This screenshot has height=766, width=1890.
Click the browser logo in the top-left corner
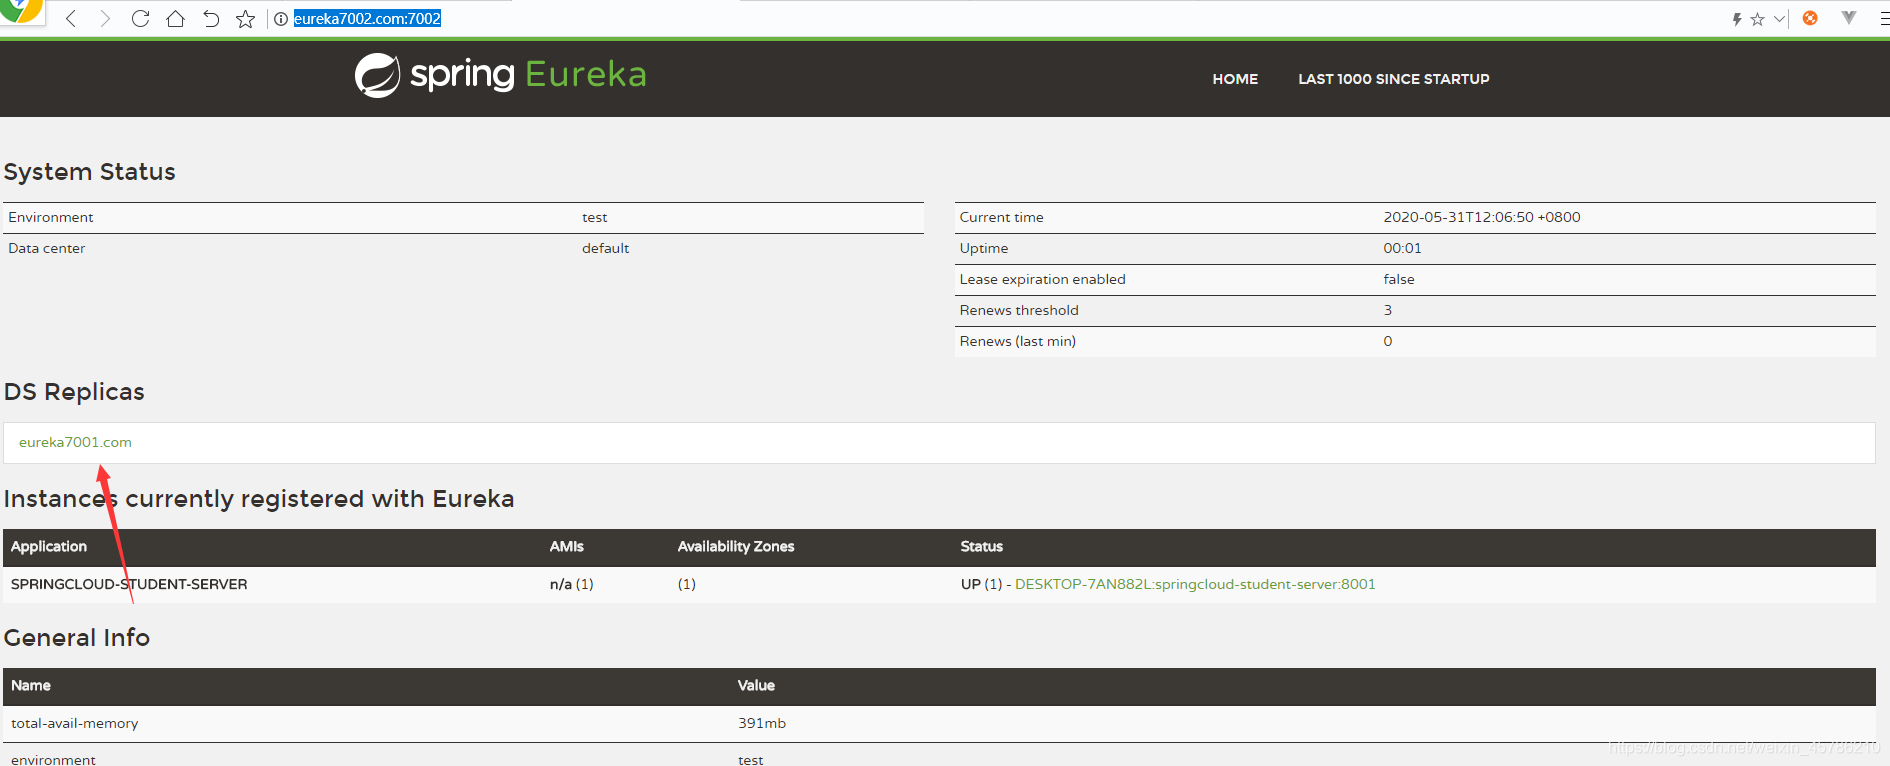[x=20, y=11]
